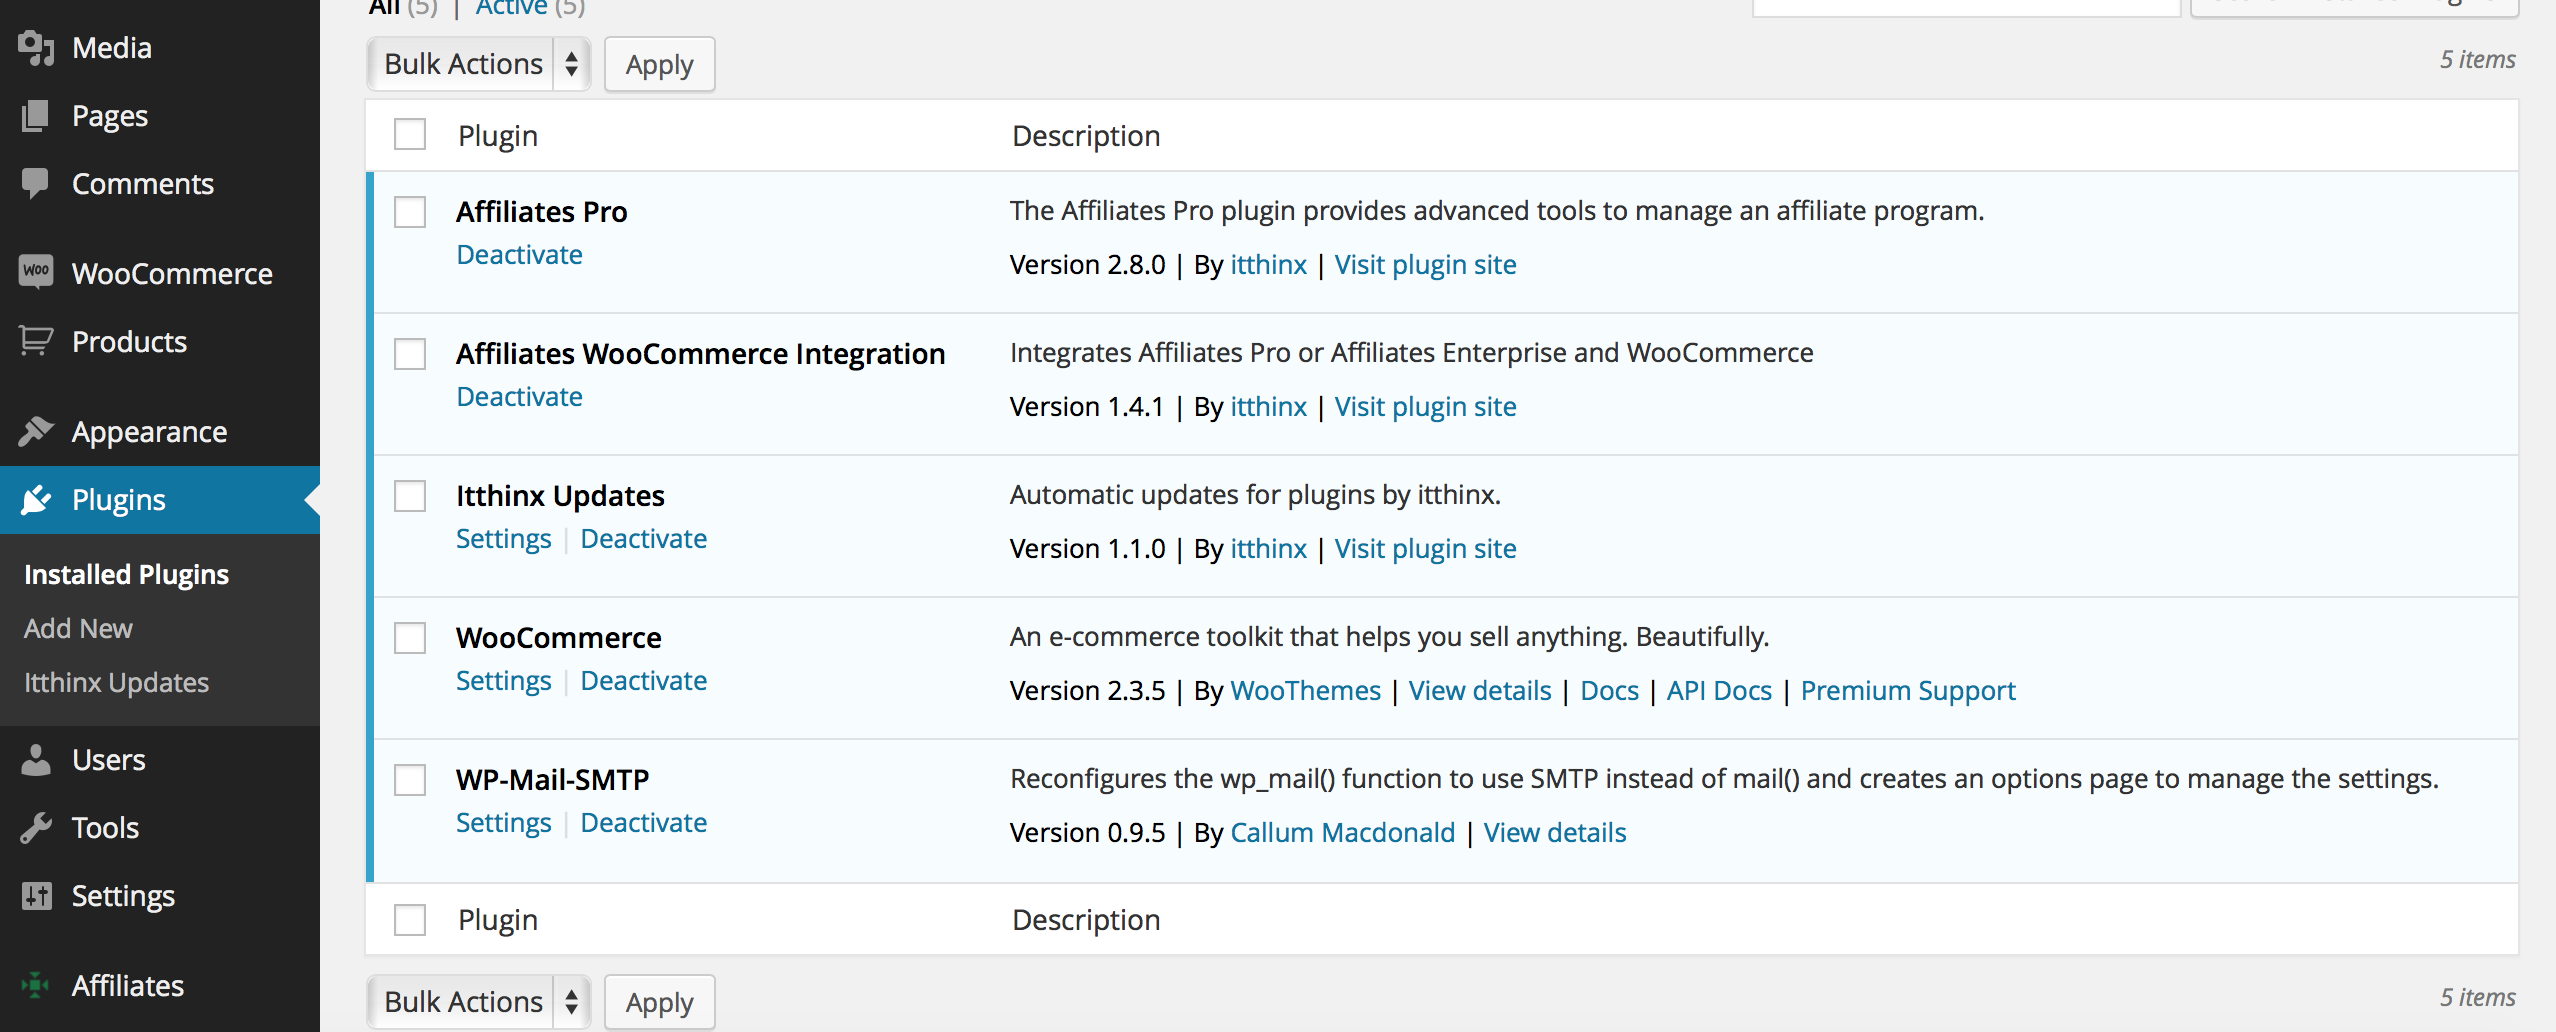Check the WP-Mail-SMTP plugin checkbox
2556x1032 pixels.
click(410, 780)
